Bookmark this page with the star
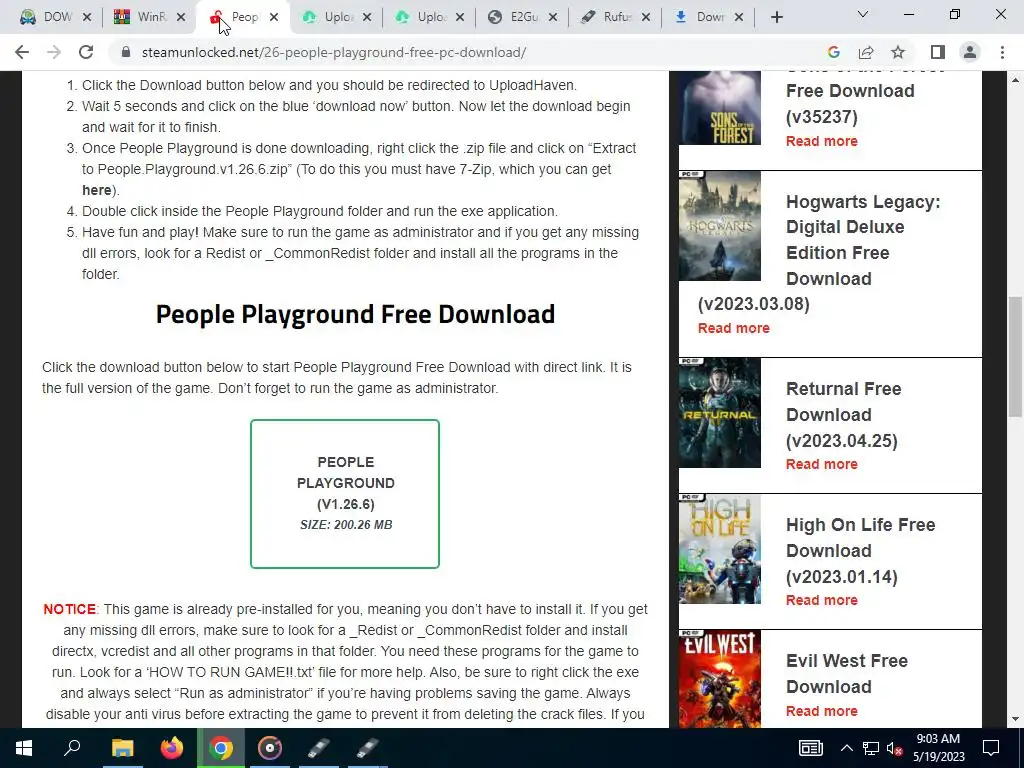Image resolution: width=1024 pixels, height=768 pixels. [898, 52]
